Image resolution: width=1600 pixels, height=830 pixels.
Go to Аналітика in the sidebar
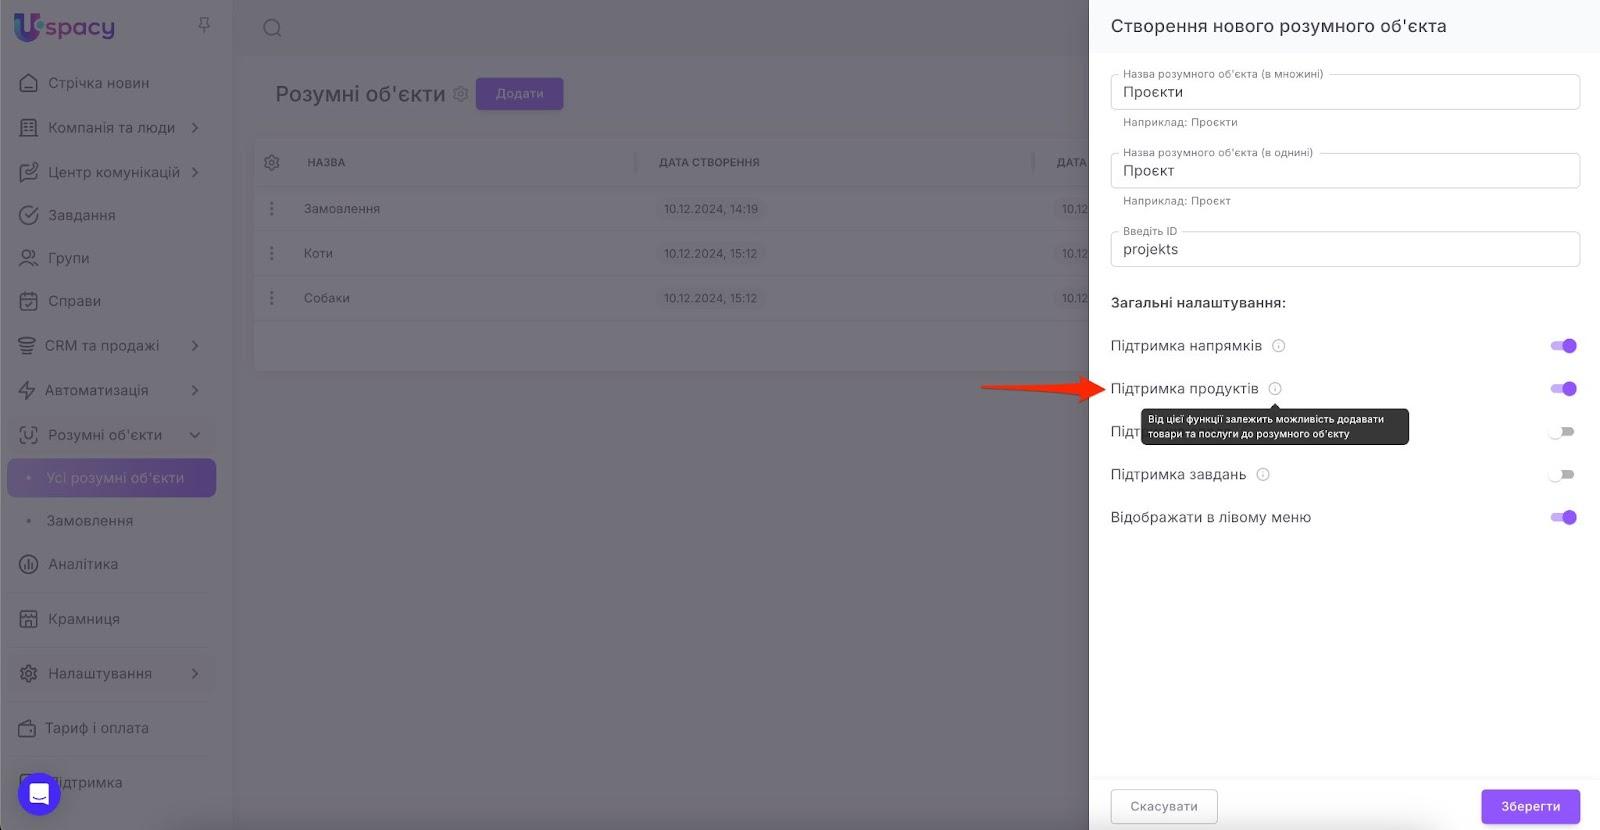pyautogui.click(x=83, y=564)
